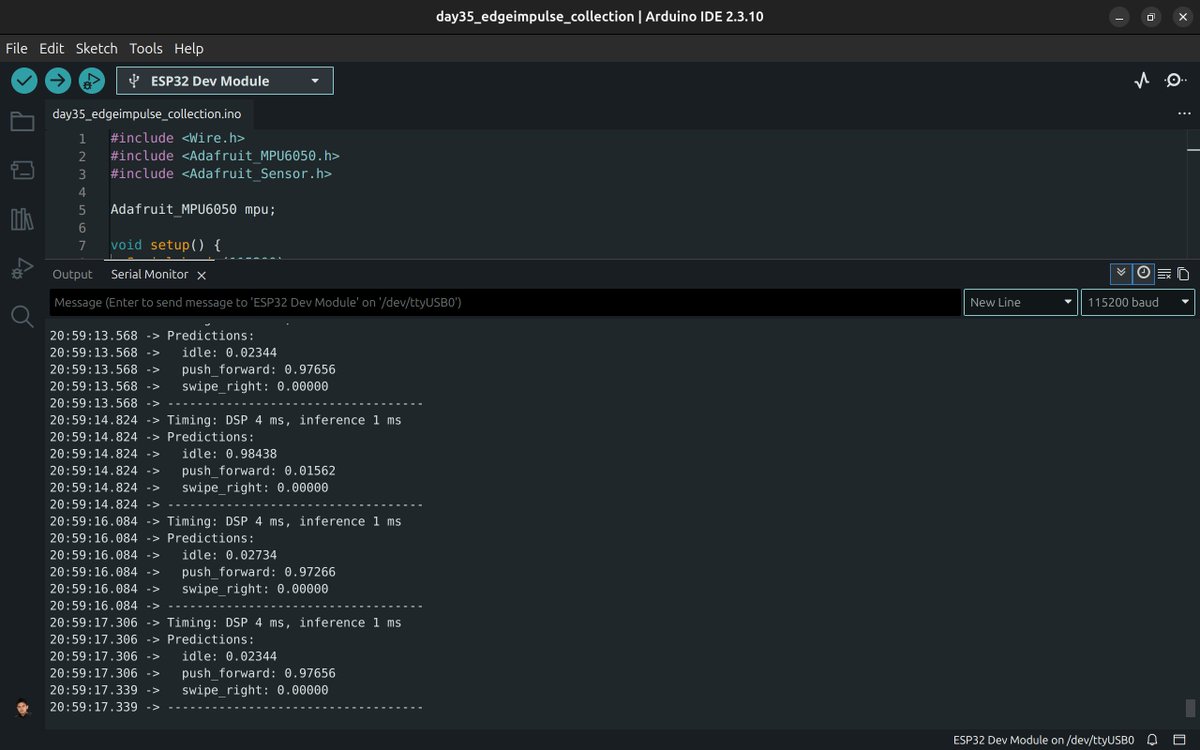Open the Serial Plotter waveform icon
The width and height of the screenshot is (1200, 750).
(x=1142, y=81)
